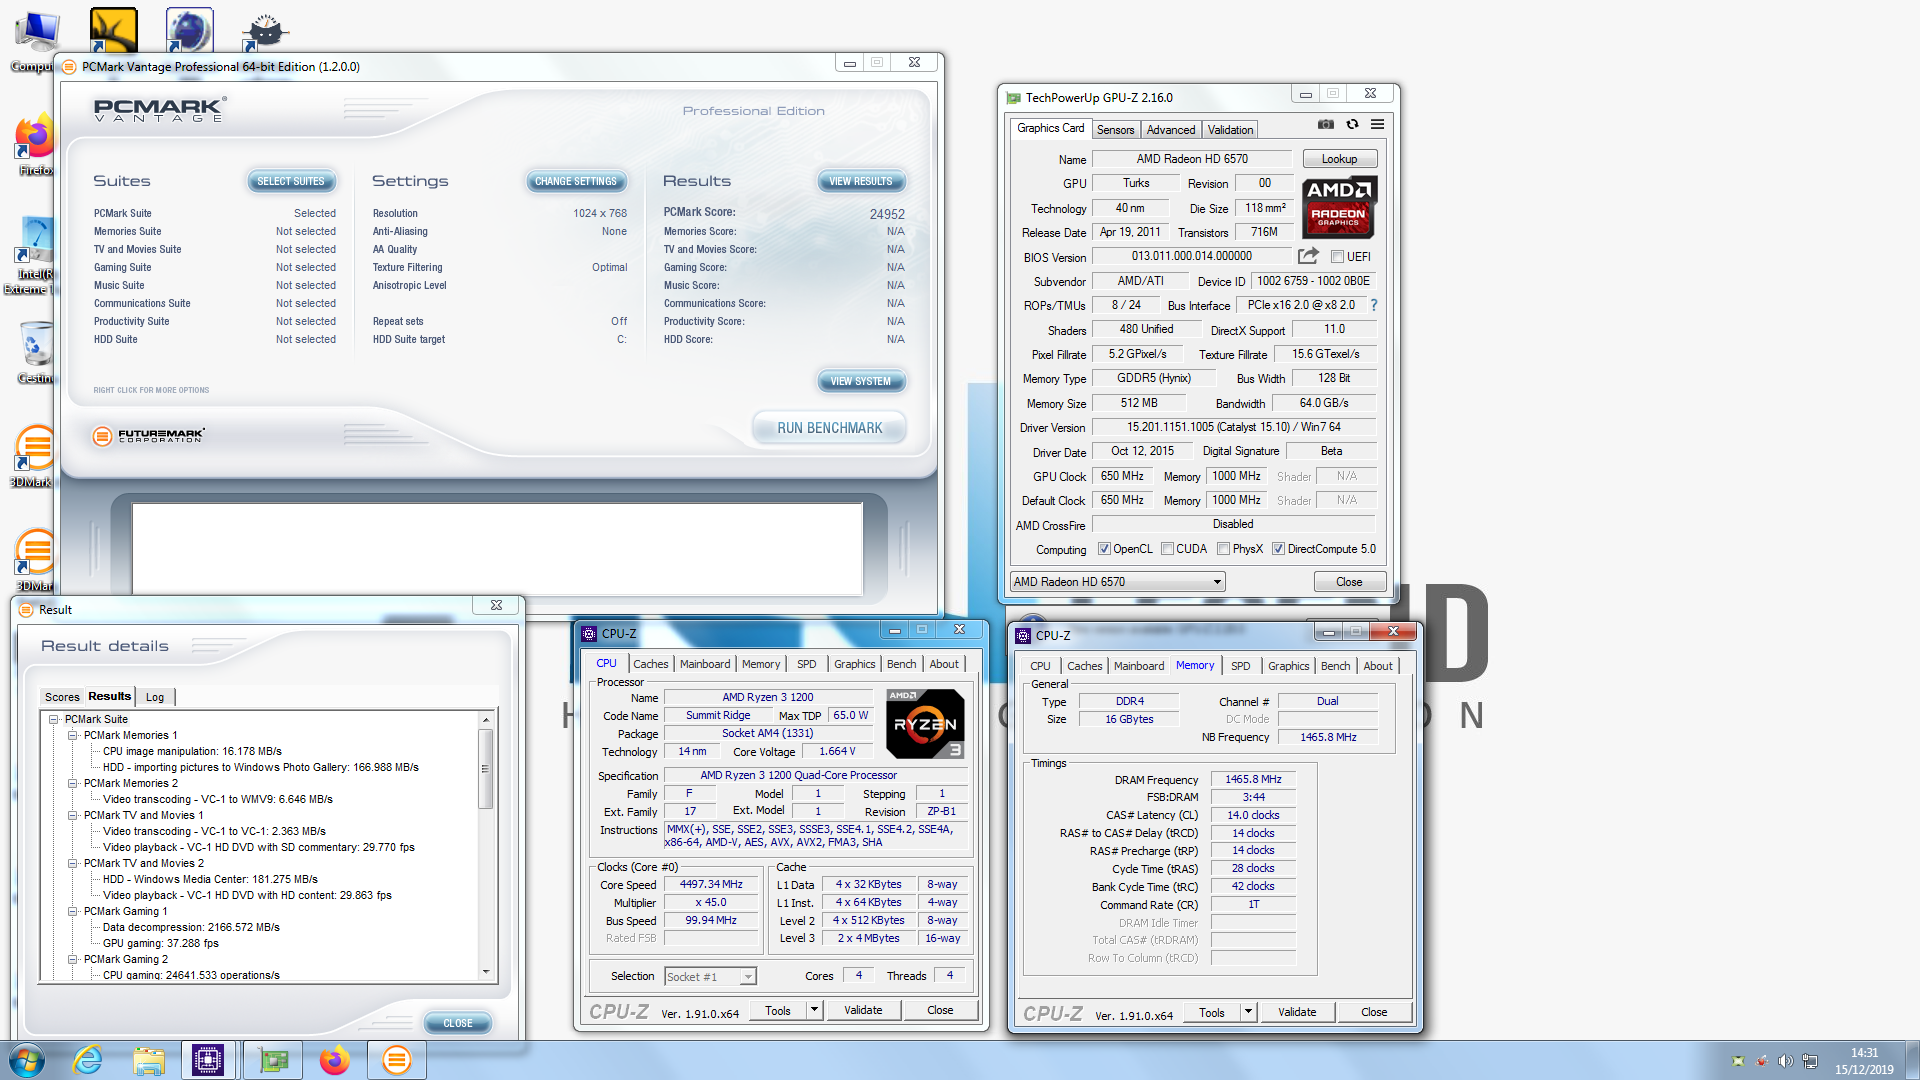
Task: Collapse the PCMark Memories 1 tree node
Action: 73,735
